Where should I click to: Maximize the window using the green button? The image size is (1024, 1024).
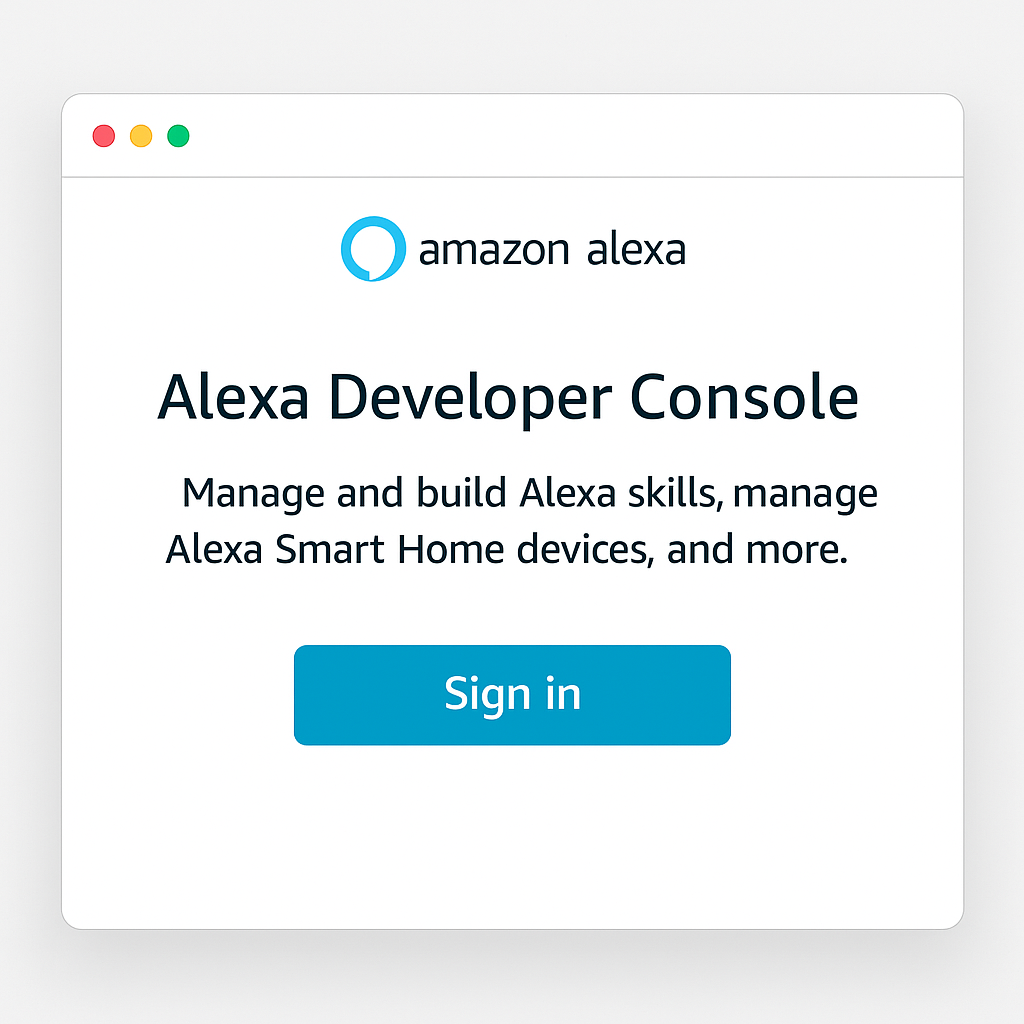tap(178, 136)
